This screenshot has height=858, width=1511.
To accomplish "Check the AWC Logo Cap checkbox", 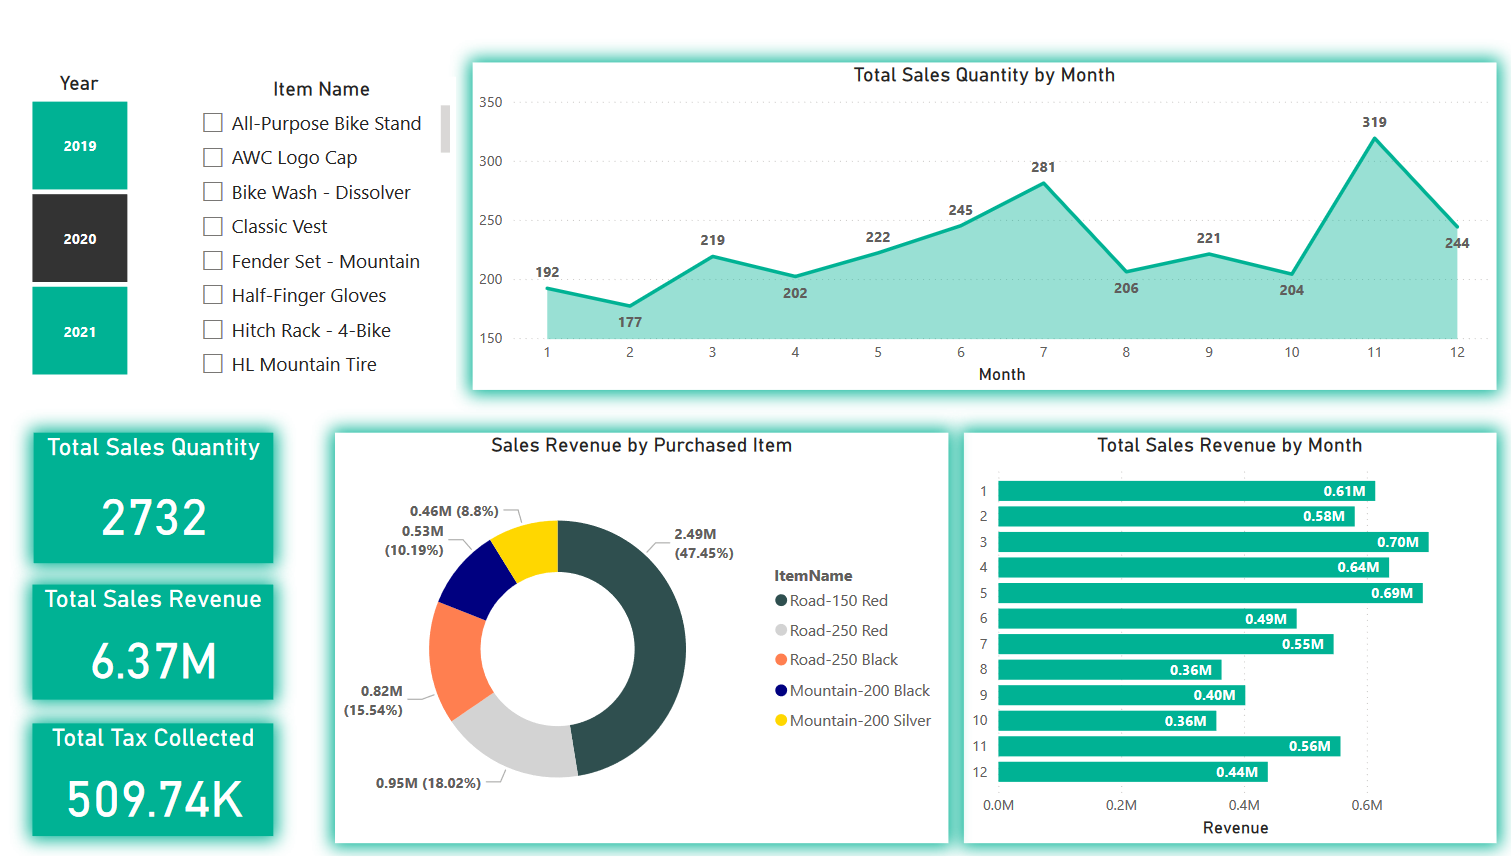I will pyautogui.click(x=212, y=157).
